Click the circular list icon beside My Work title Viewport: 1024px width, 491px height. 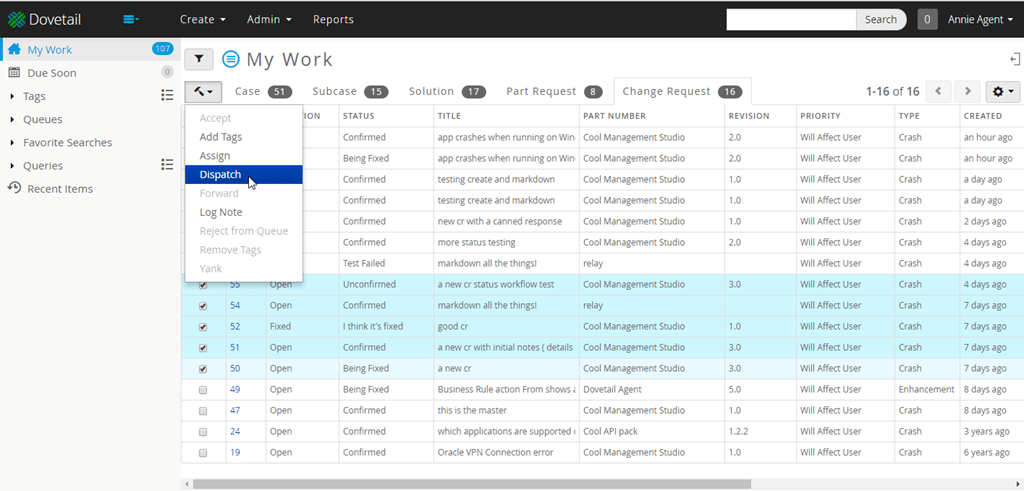tap(231, 59)
